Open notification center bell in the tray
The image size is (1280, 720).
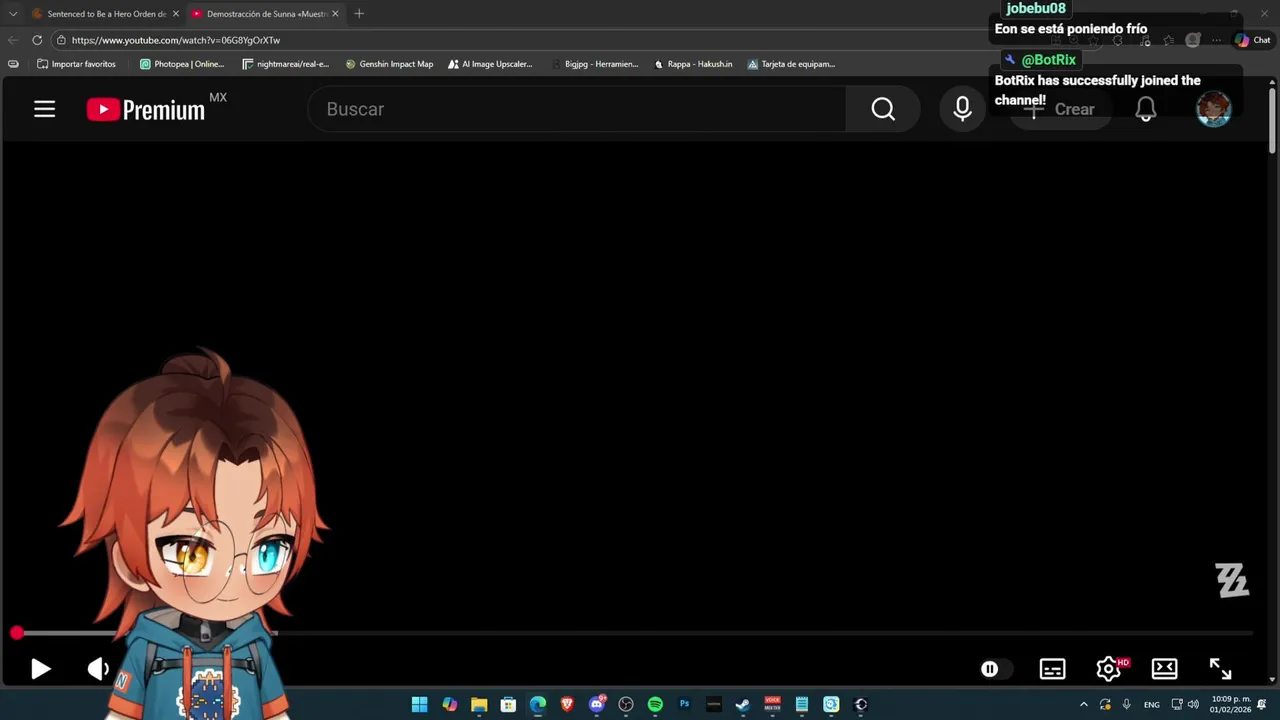(1262, 705)
